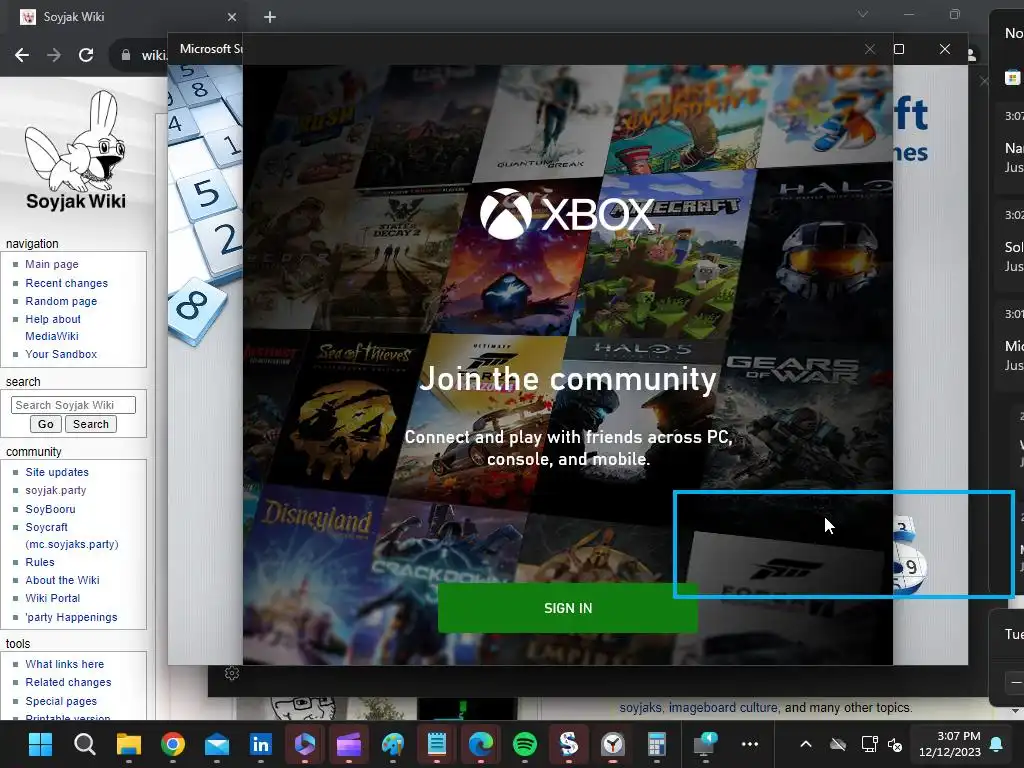
Task: Visit soyjak.party link
Action: (56, 490)
